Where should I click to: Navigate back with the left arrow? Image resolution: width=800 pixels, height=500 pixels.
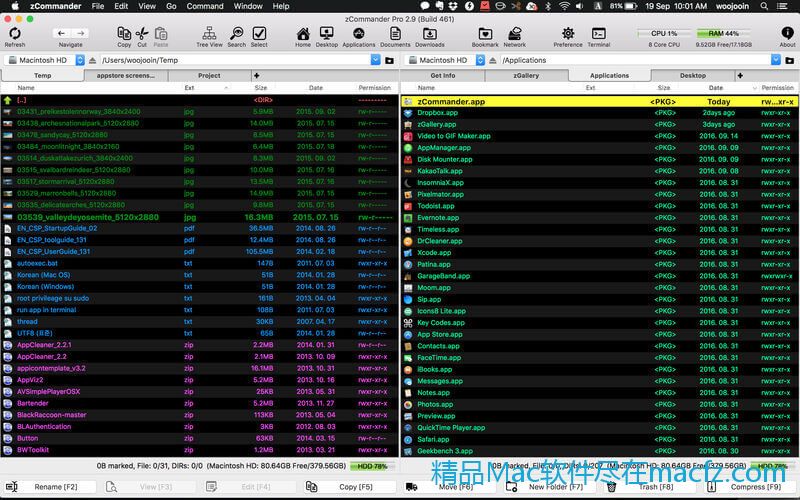61,33
